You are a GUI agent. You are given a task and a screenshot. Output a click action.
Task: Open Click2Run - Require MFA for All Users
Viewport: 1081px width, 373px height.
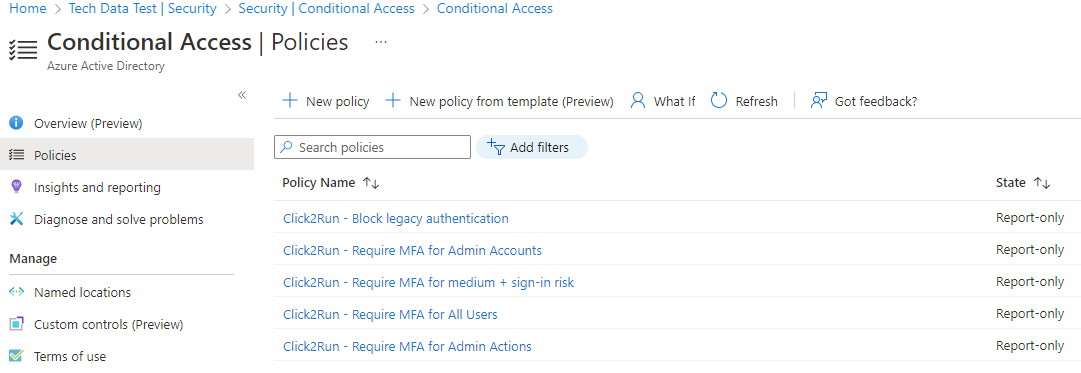(390, 314)
